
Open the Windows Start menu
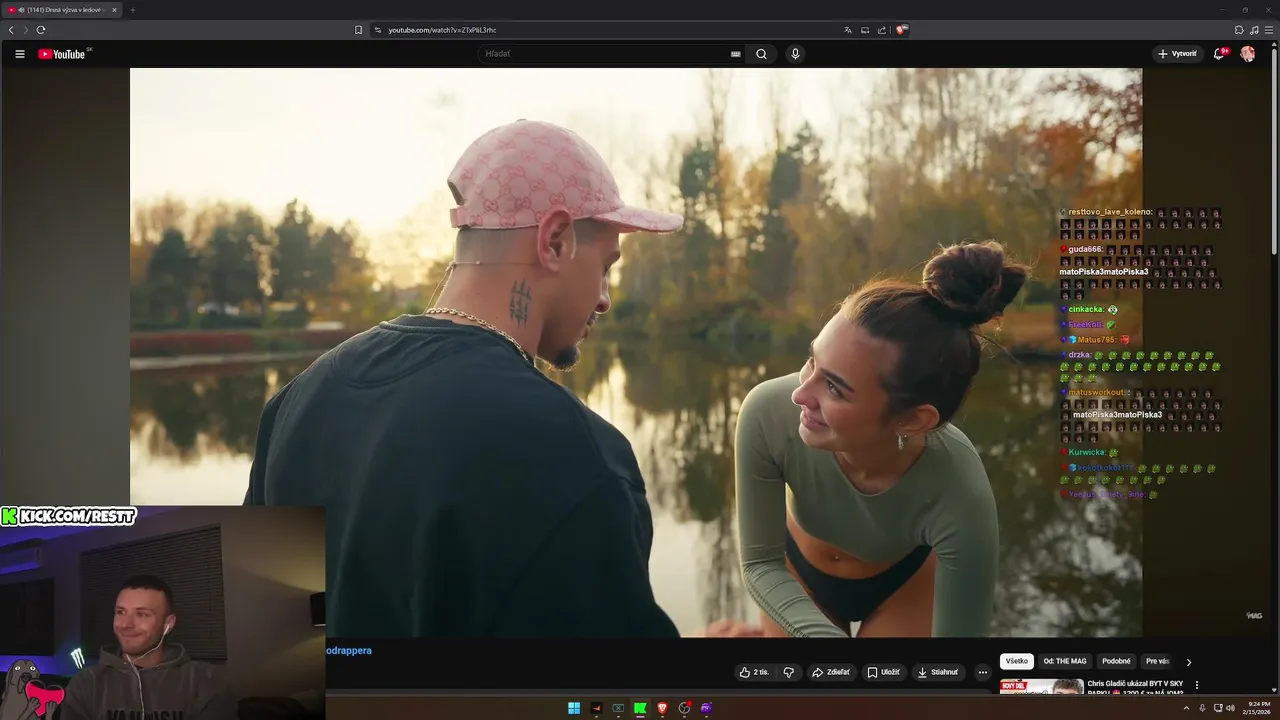click(x=574, y=708)
